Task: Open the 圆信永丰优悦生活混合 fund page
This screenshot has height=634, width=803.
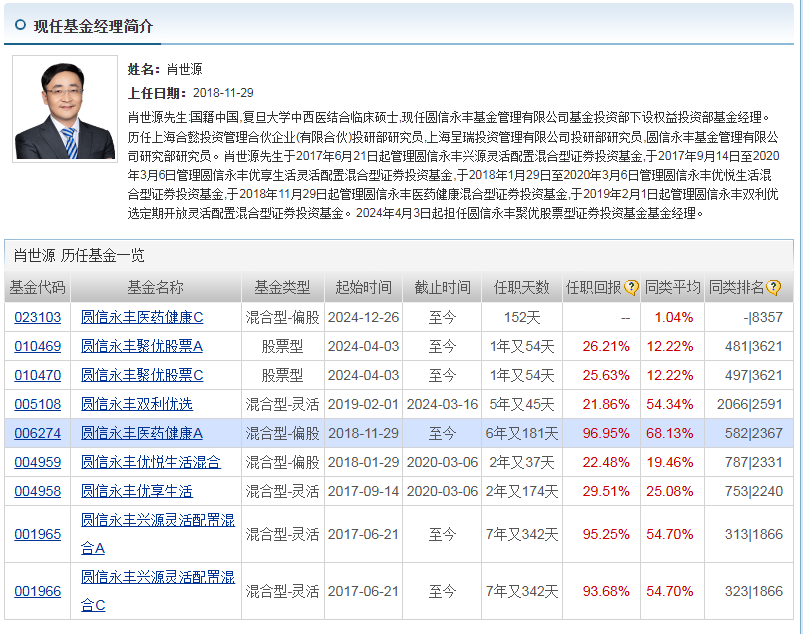Action: 151,462
